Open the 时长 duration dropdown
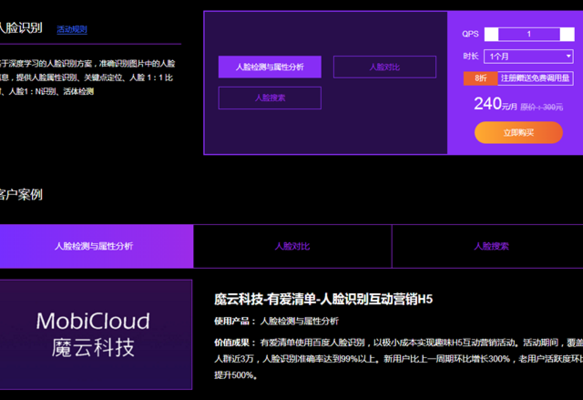The image size is (583, 400). point(528,57)
